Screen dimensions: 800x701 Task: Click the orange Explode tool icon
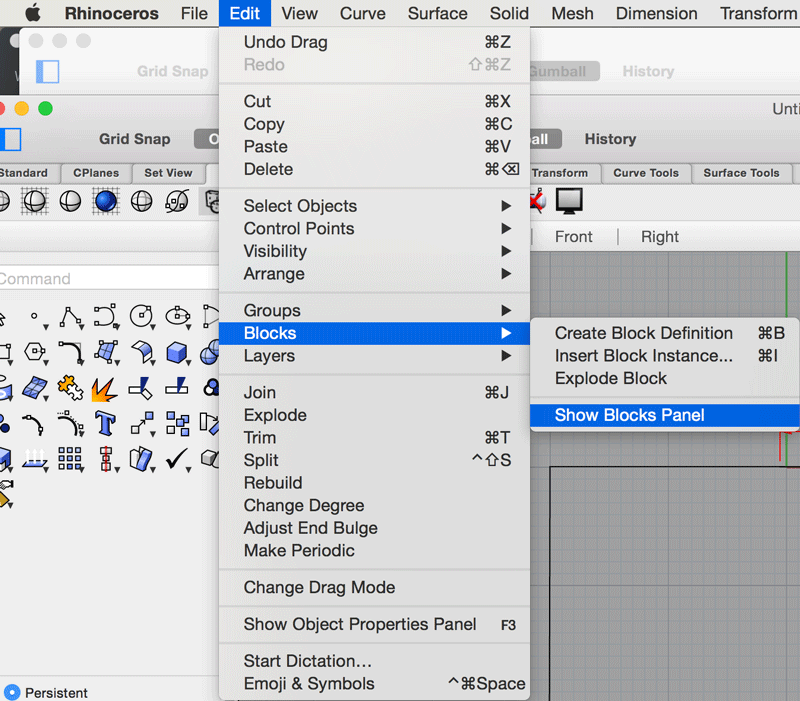click(x=105, y=389)
